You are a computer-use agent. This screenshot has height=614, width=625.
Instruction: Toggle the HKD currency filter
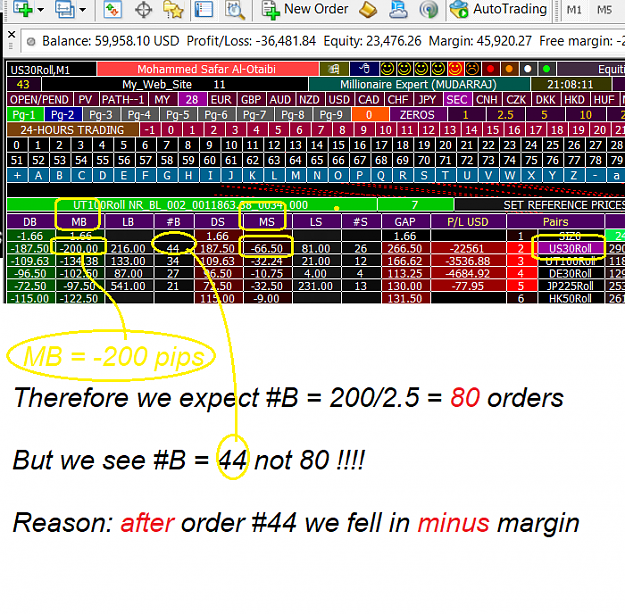tap(574, 99)
